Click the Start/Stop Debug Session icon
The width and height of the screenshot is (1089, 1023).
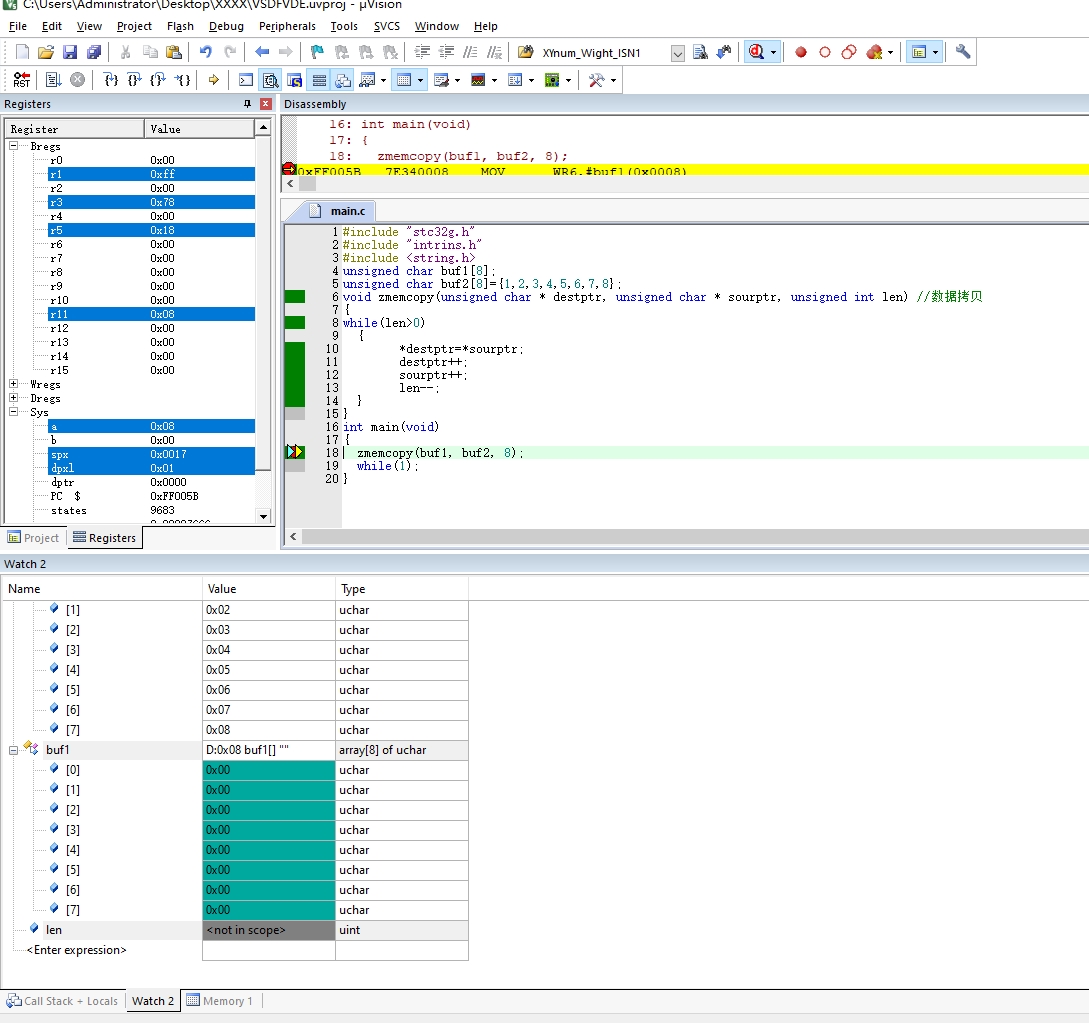[757, 52]
